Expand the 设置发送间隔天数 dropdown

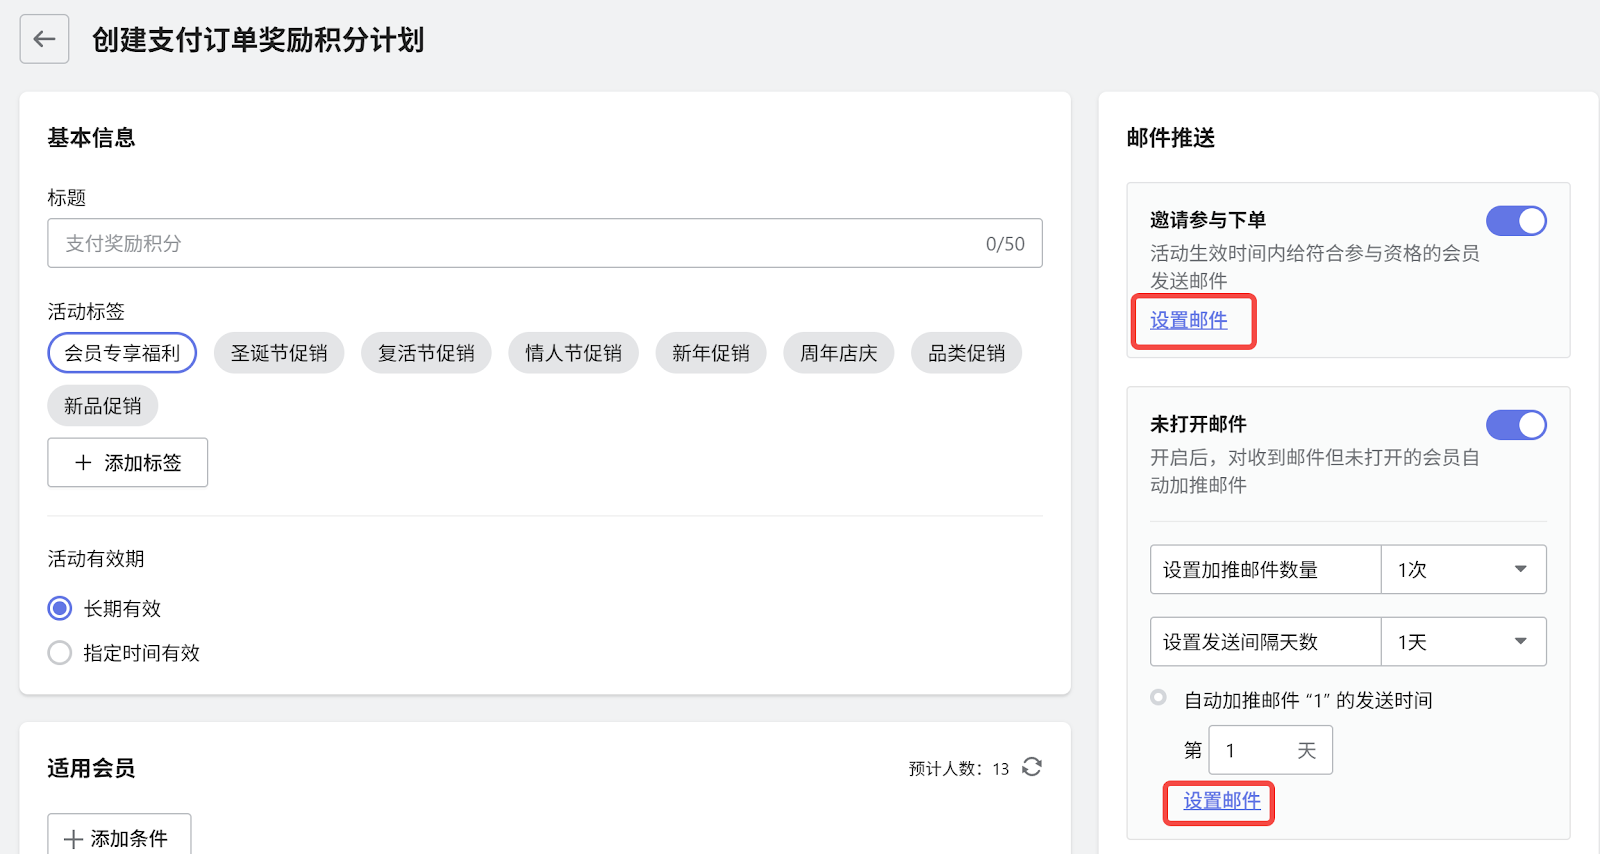click(1463, 642)
